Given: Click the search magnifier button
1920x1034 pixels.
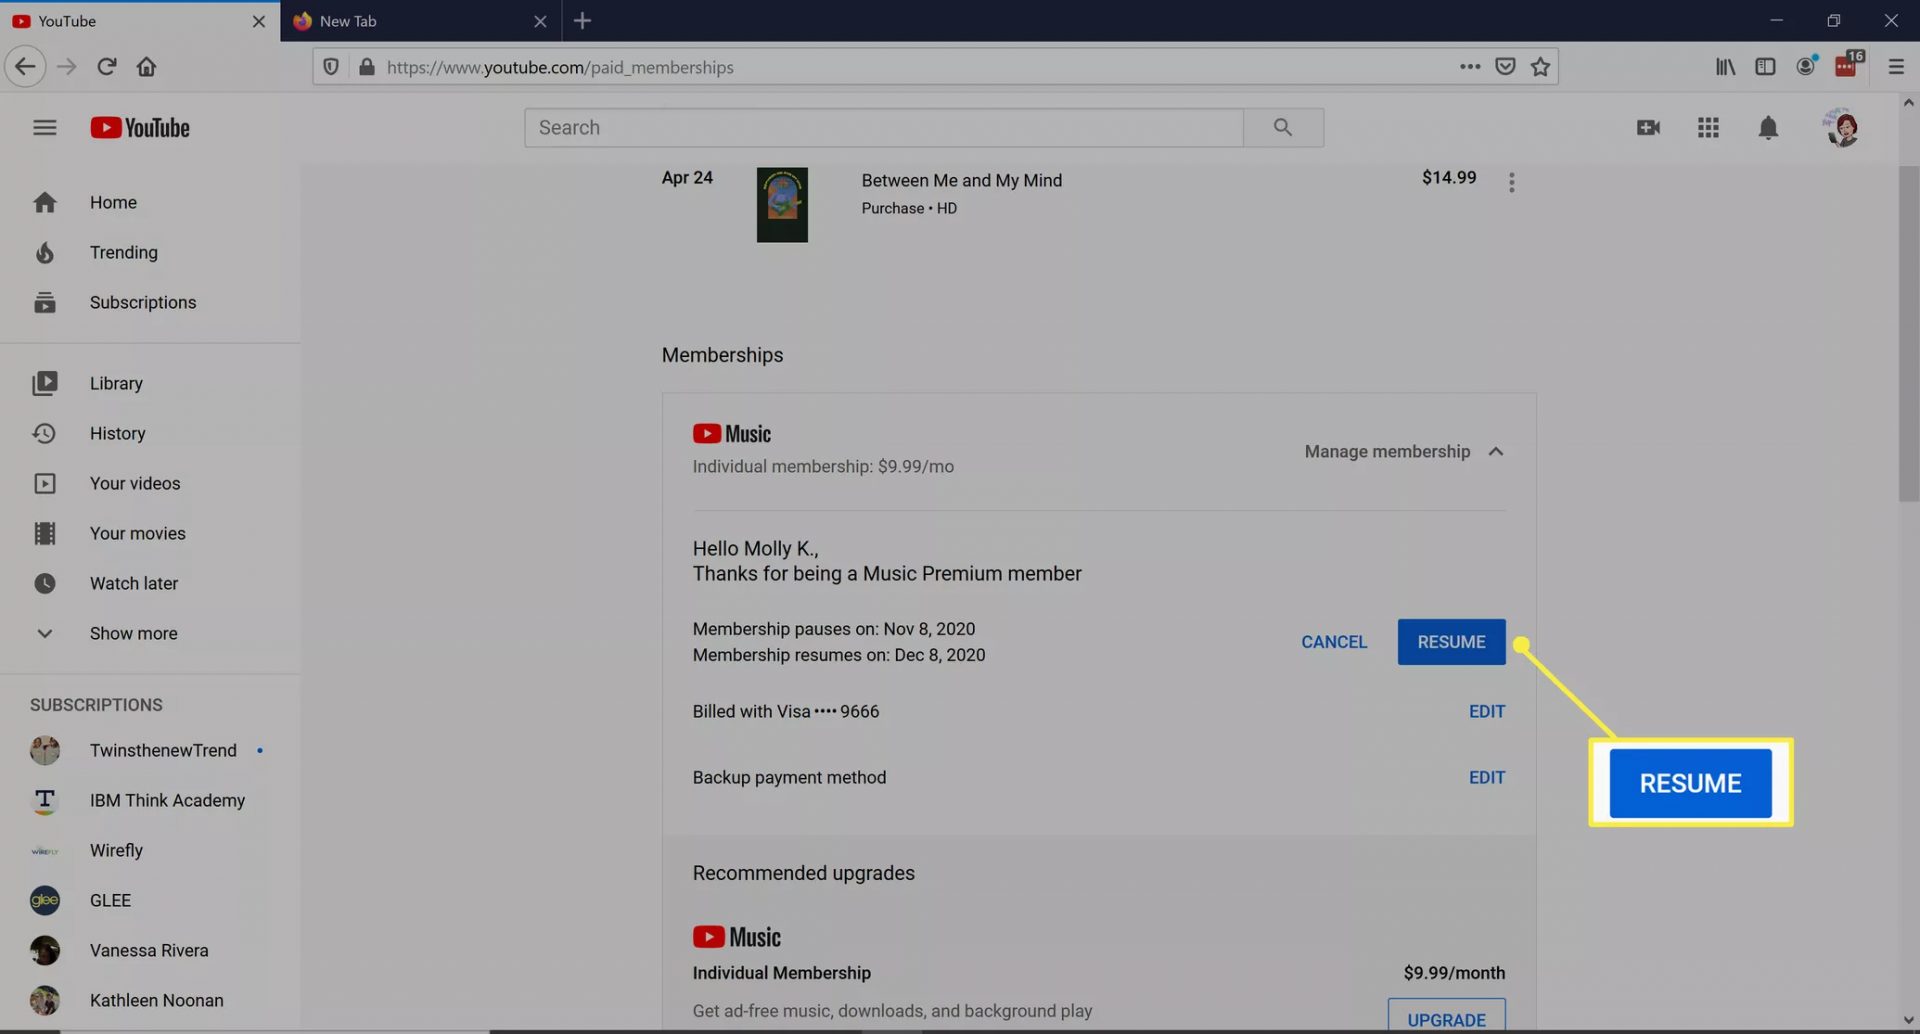Looking at the screenshot, I should click(x=1283, y=128).
